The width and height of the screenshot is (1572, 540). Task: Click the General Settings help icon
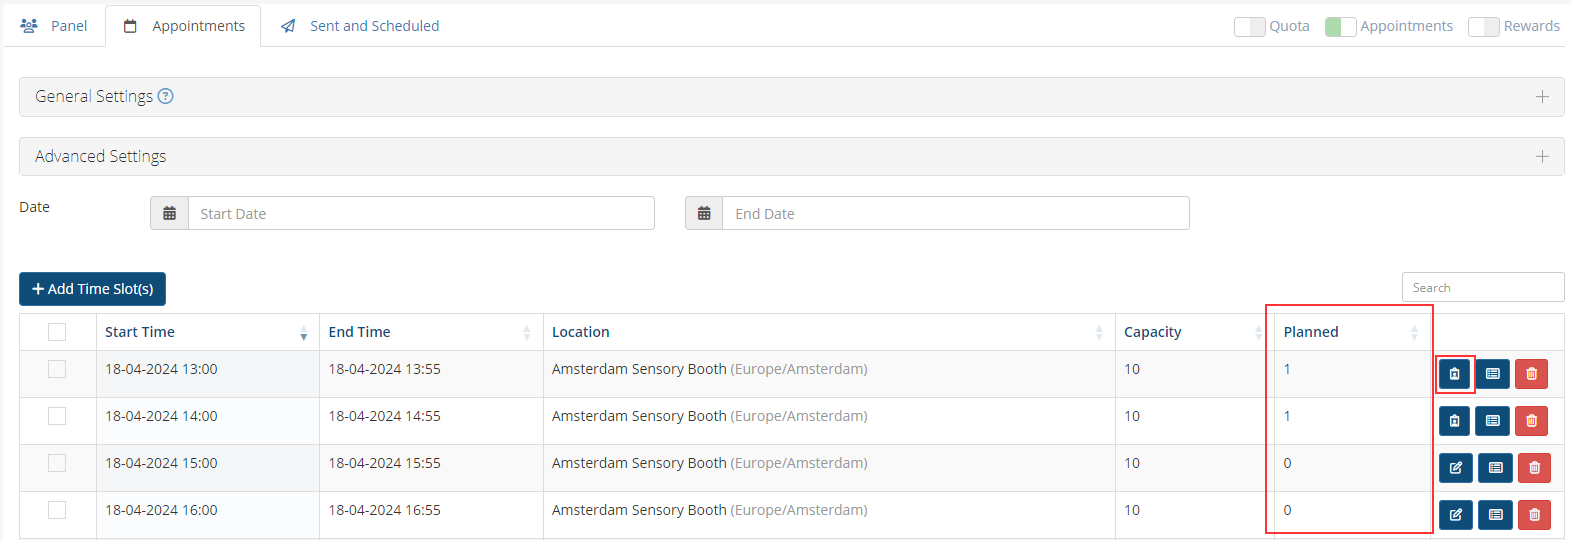click(x=166, y=96)
